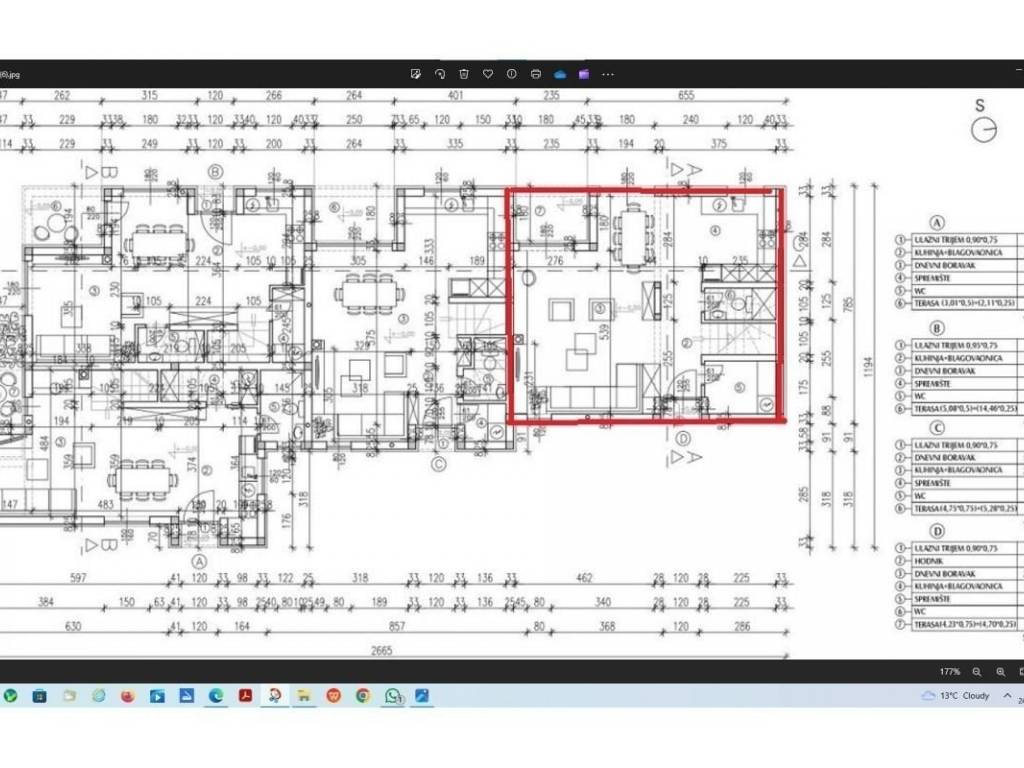Click the second zoom magnifier icon

pos(1000,672)
